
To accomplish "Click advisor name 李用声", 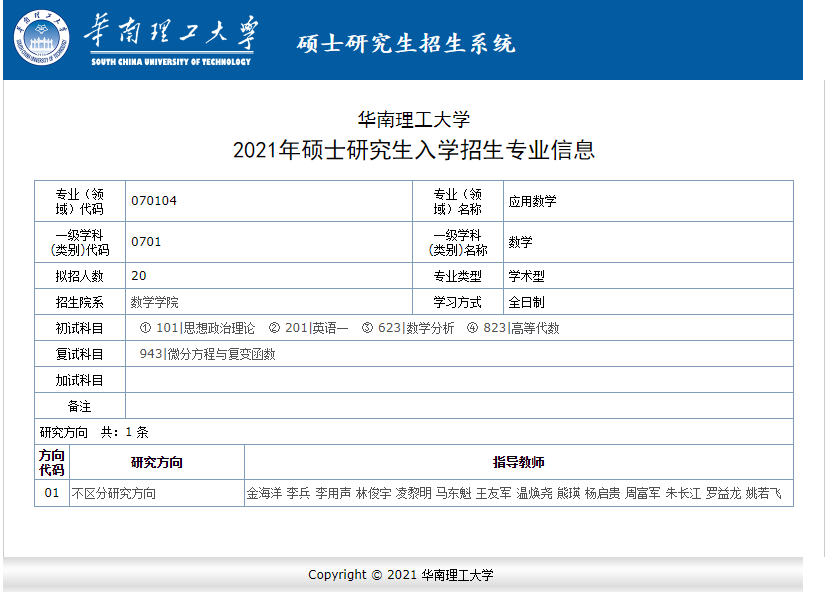I will click(x=333, y=493).
